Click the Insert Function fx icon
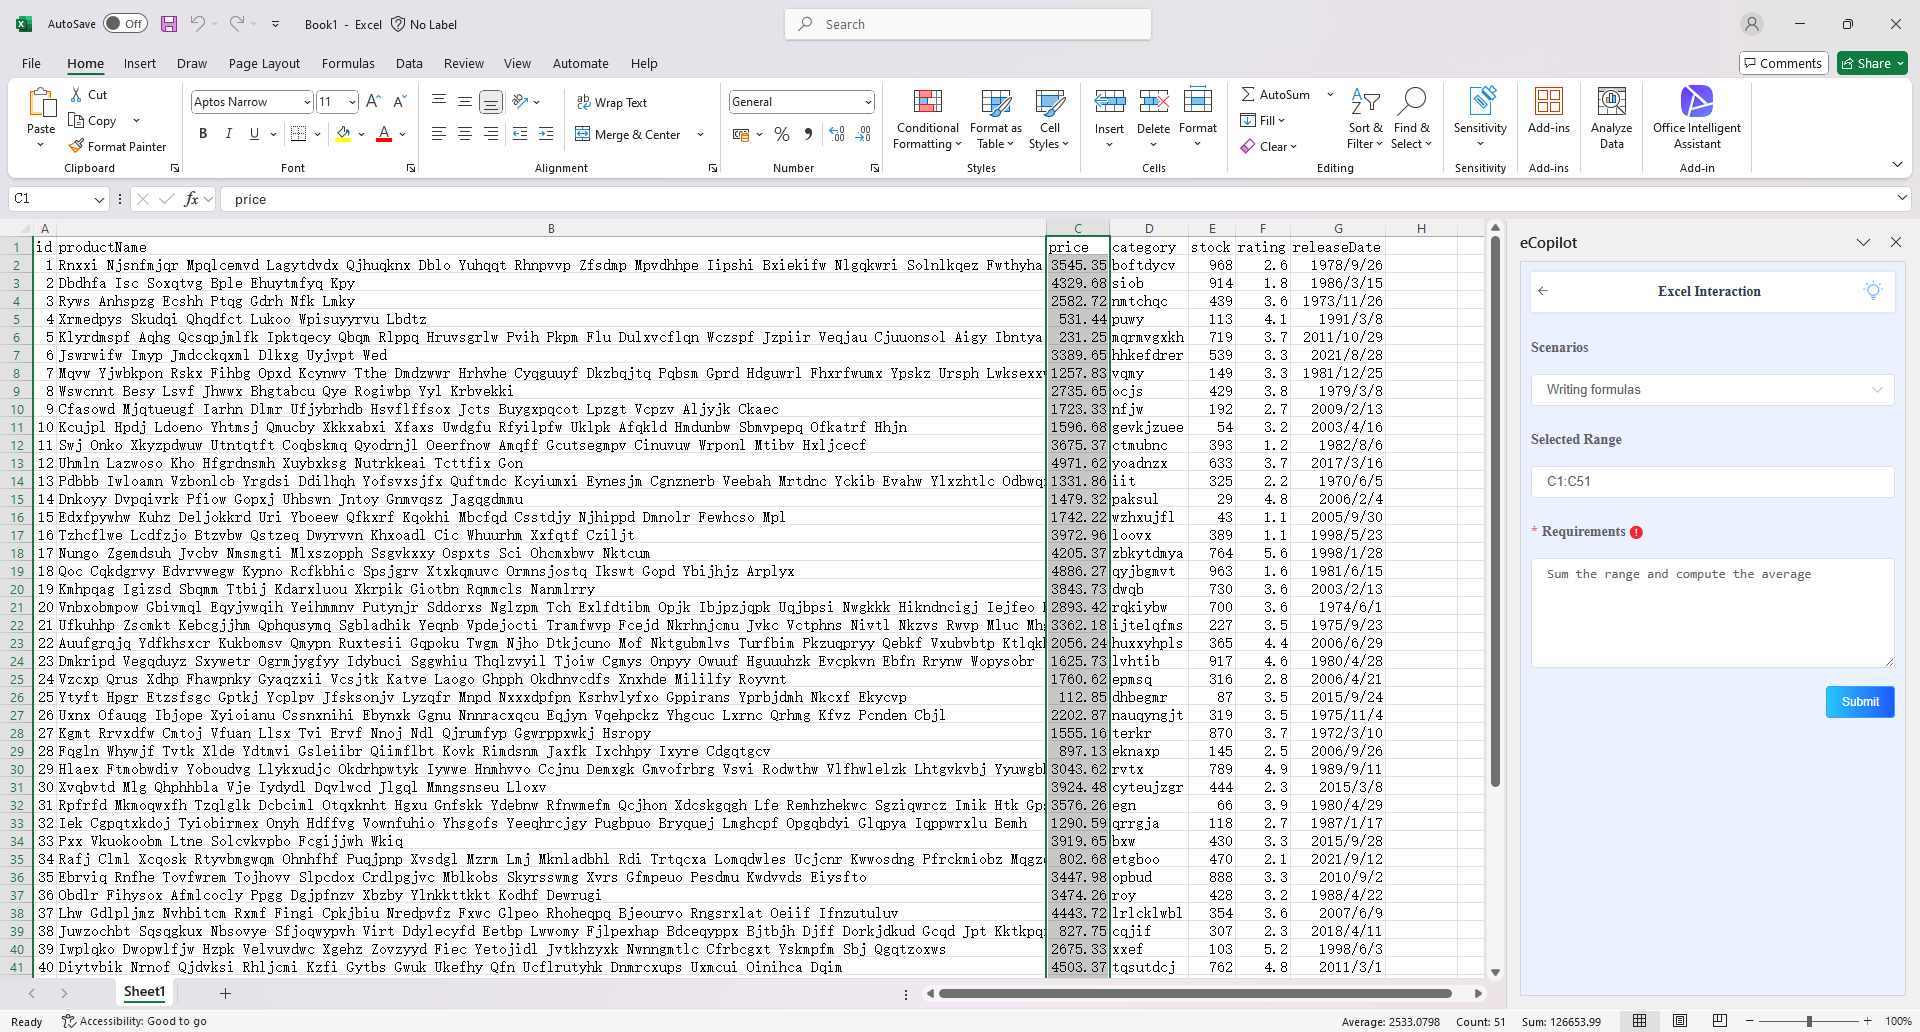1920x1032 pixels. 191,199
